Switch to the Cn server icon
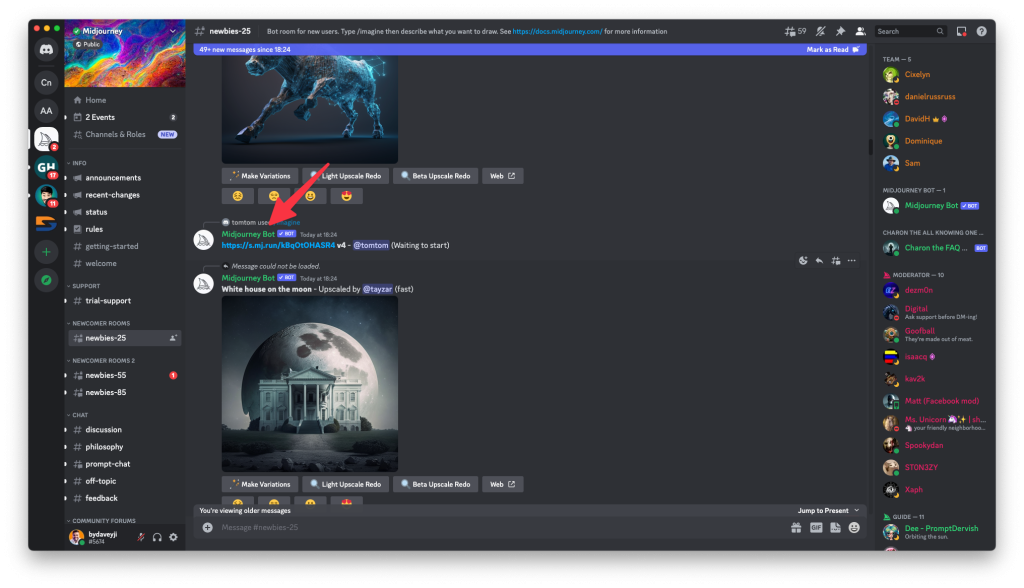1024x588 pixels. click(46, 82)
